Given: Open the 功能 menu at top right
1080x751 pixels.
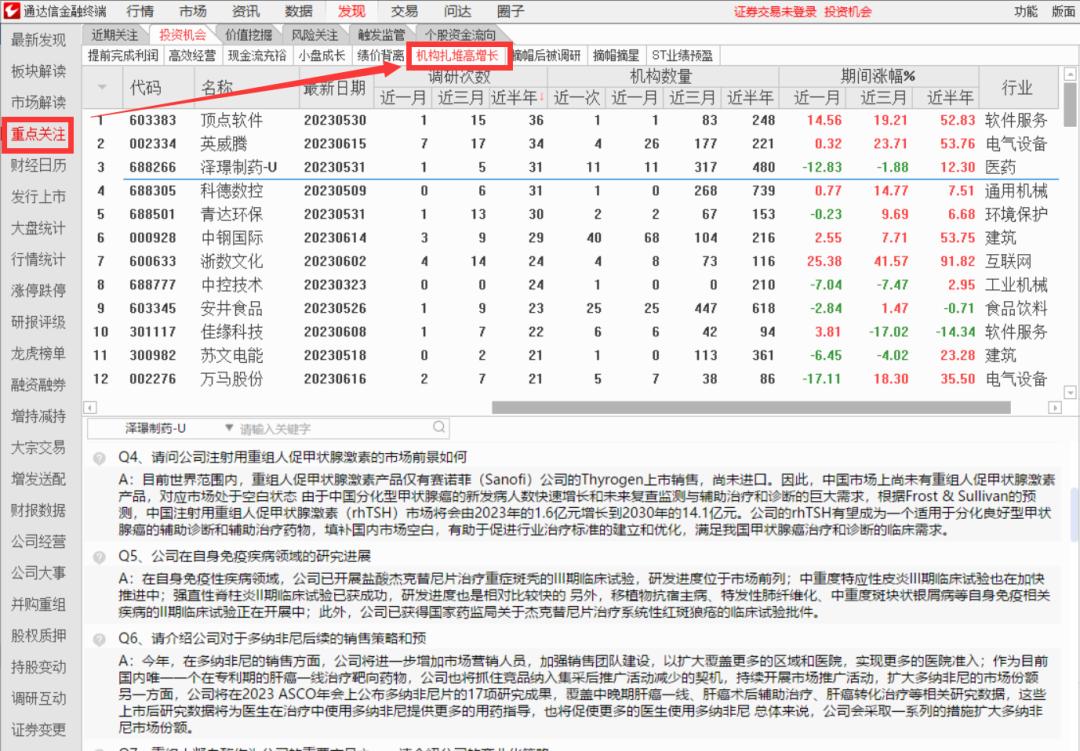Looking at the screenshot, I should (x=1026, y=11).
